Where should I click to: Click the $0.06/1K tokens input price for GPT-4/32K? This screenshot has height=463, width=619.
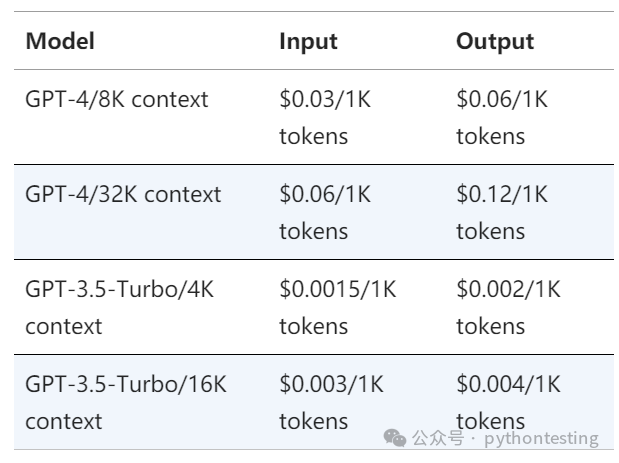tap(325, 213)
